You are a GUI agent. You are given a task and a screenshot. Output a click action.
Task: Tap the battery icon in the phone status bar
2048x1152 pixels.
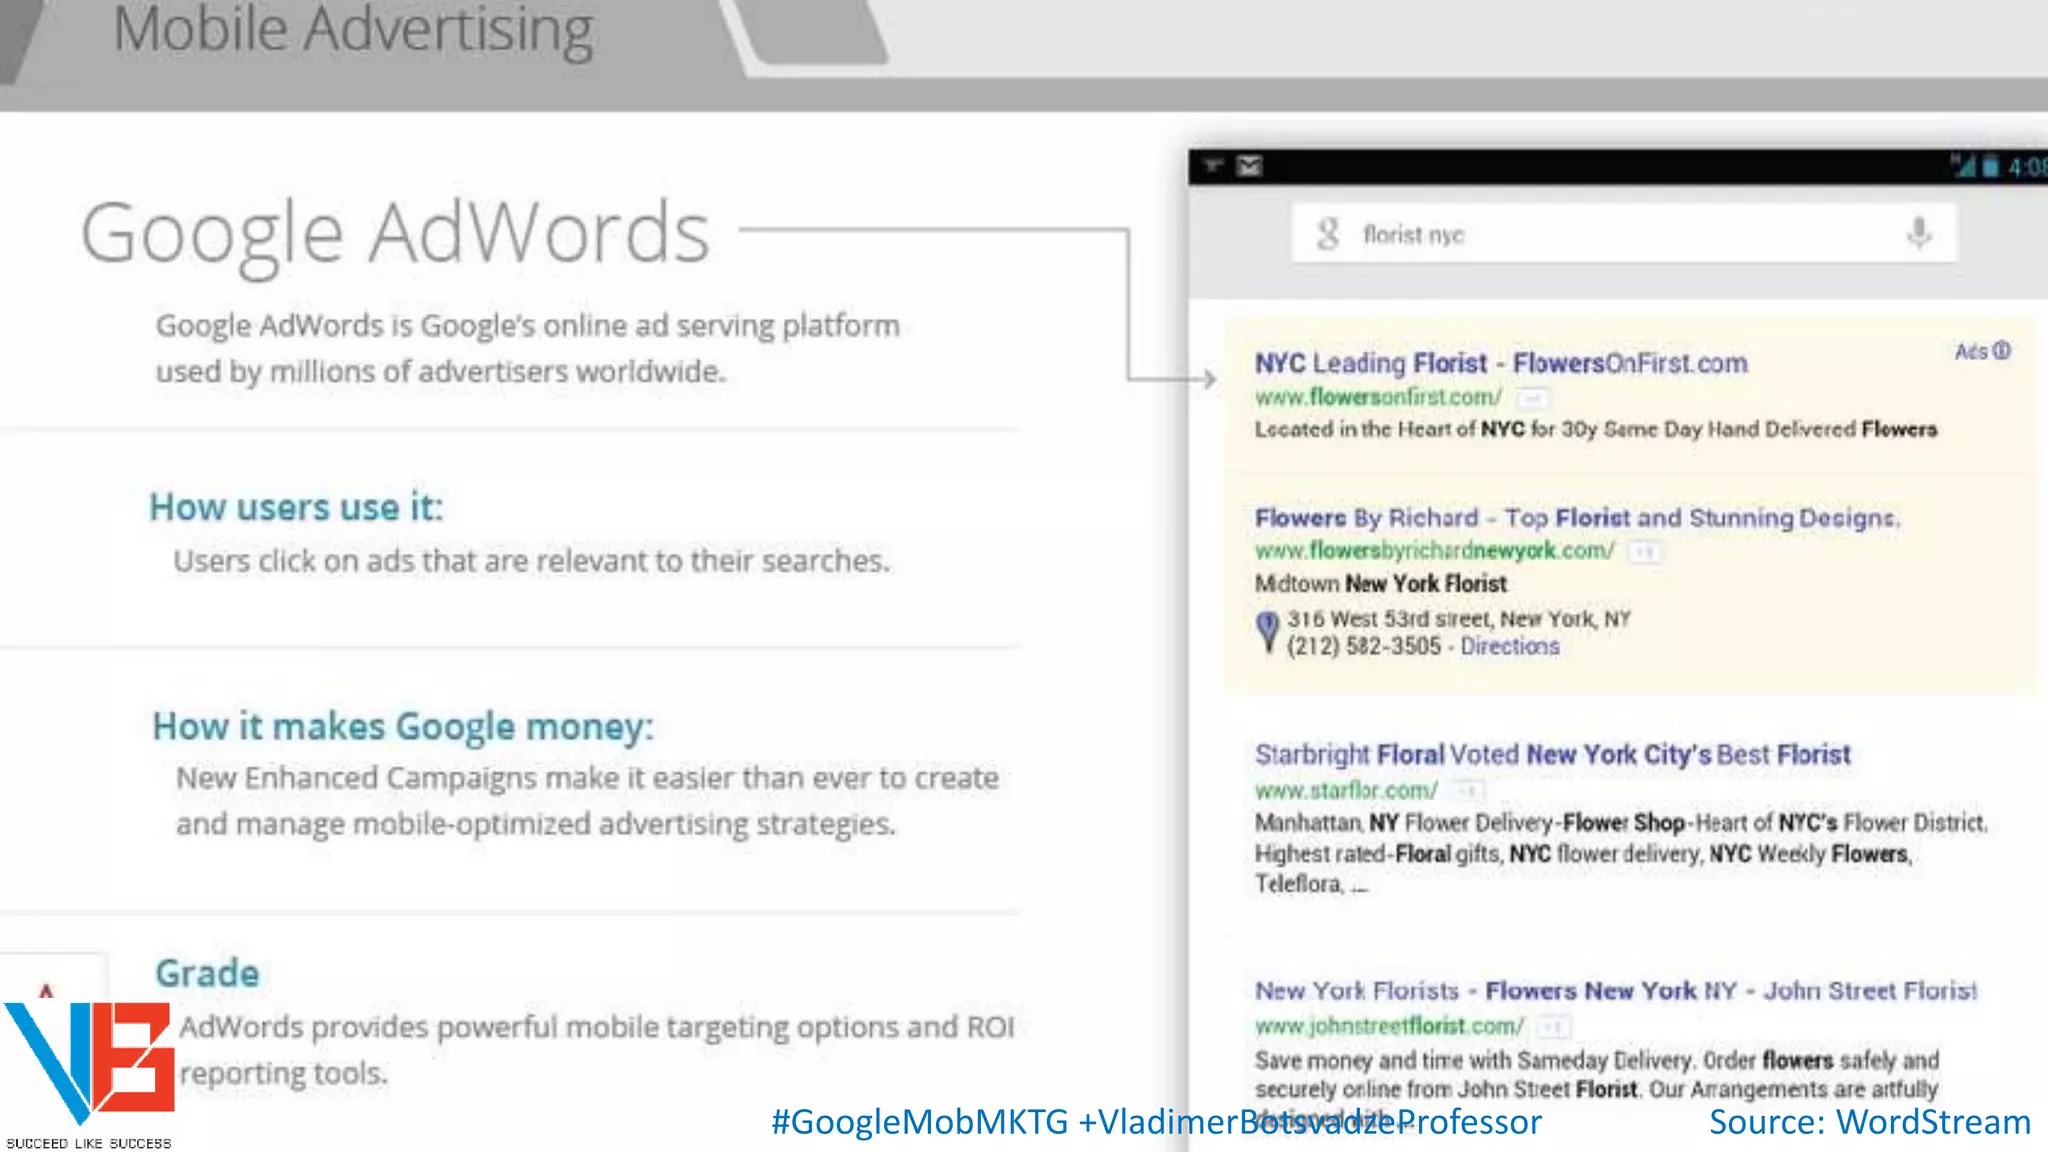click(x=1990, y=166)
